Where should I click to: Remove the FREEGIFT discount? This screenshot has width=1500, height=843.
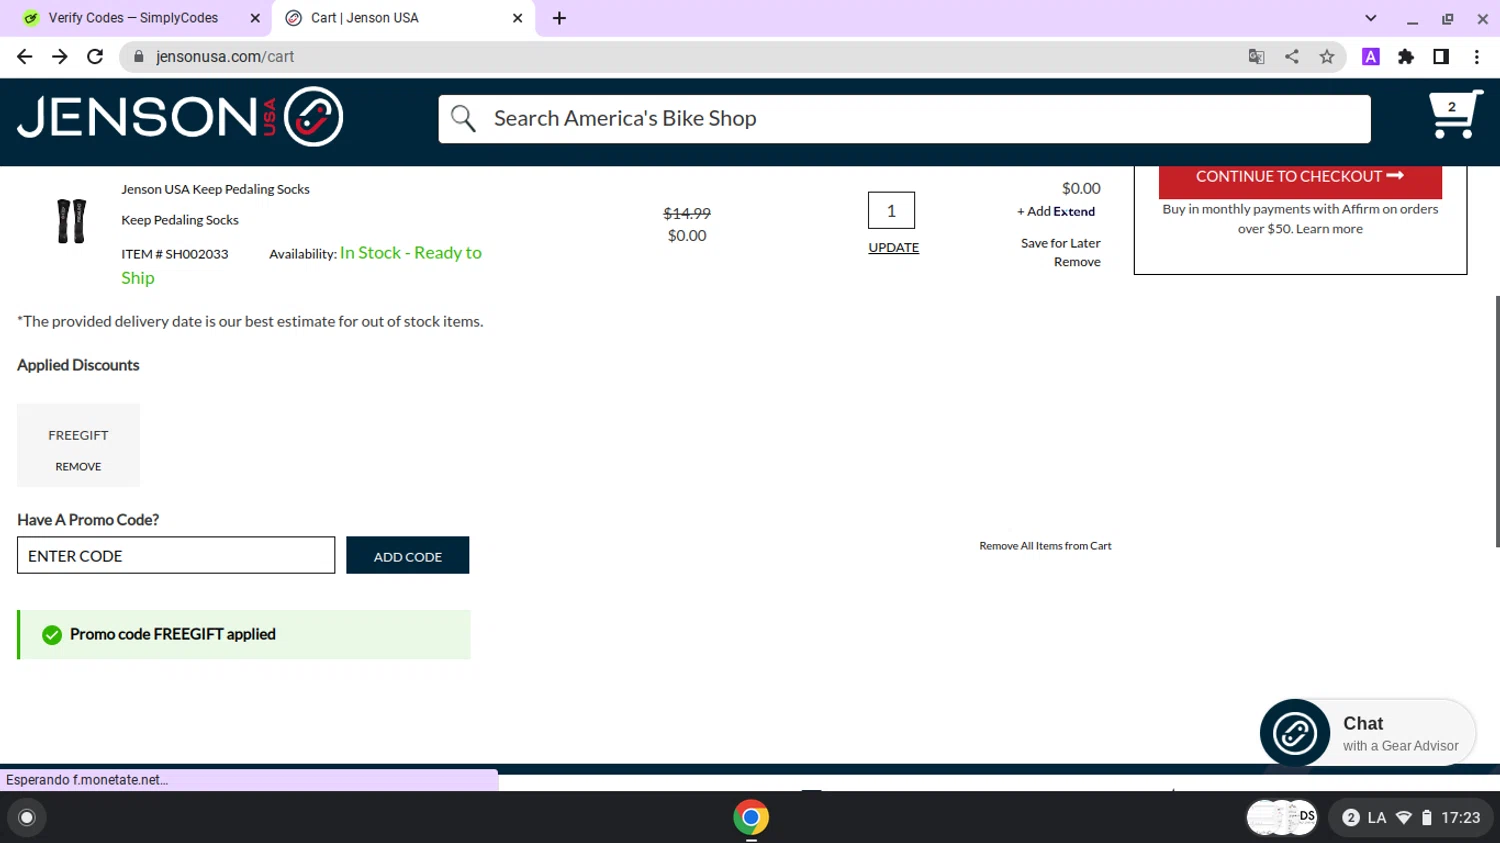(78, 466)
